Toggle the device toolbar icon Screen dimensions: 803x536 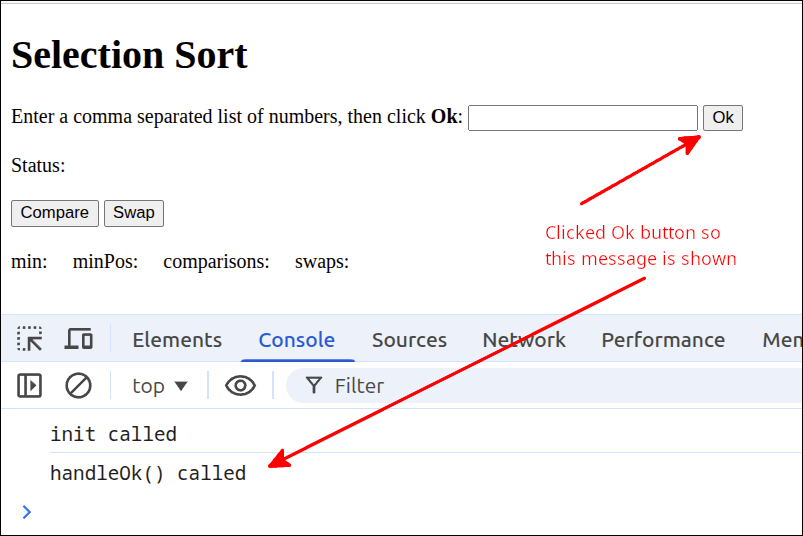click(x=79, y=340)
